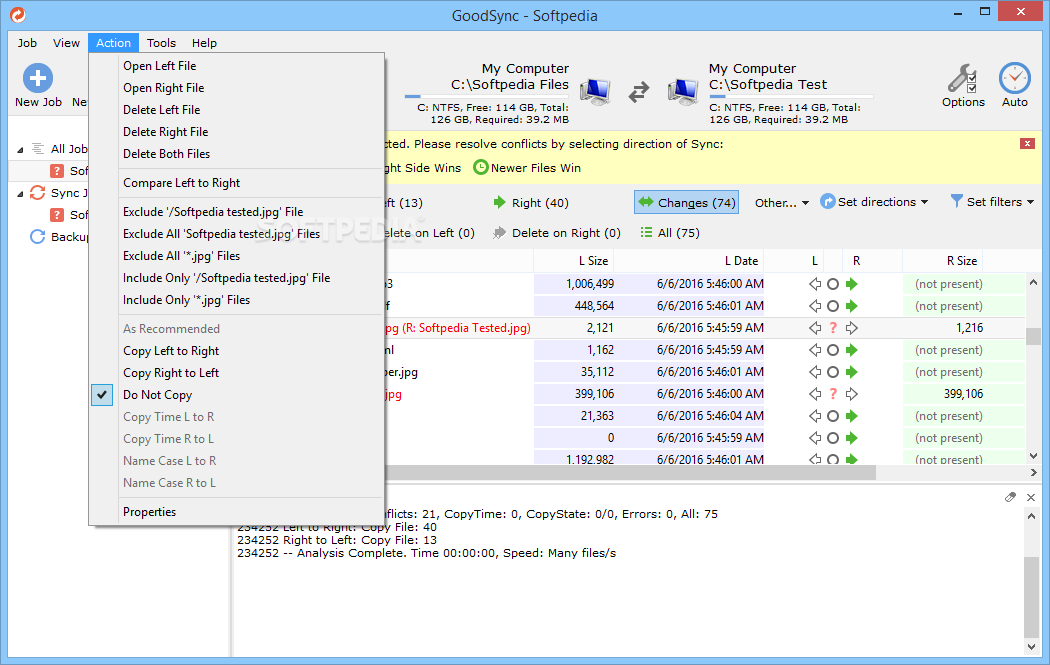Click the C:\Softpedia Test path

click(767, 84)
